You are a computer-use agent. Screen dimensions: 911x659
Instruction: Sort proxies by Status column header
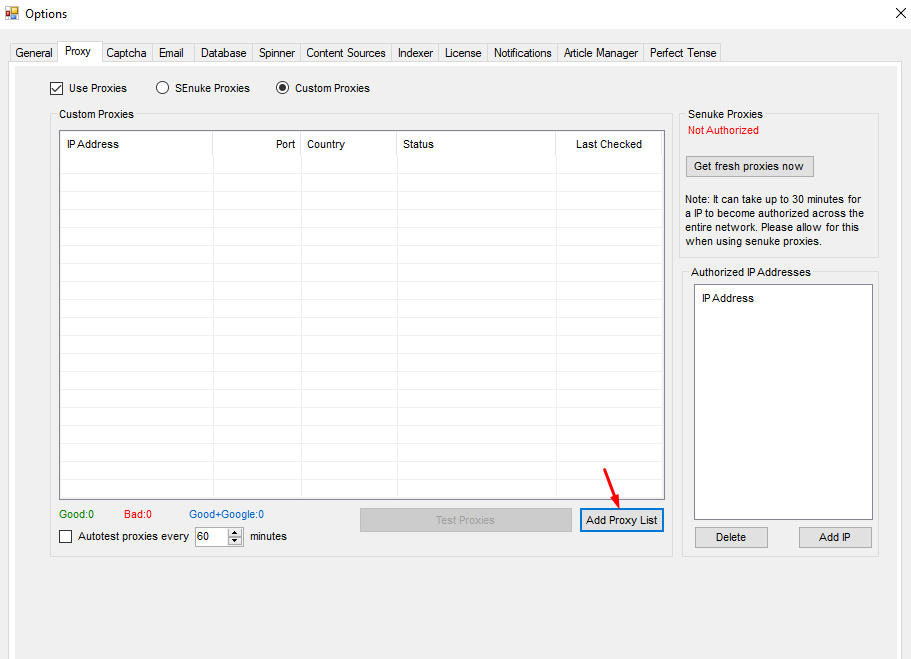coord(476,144)
